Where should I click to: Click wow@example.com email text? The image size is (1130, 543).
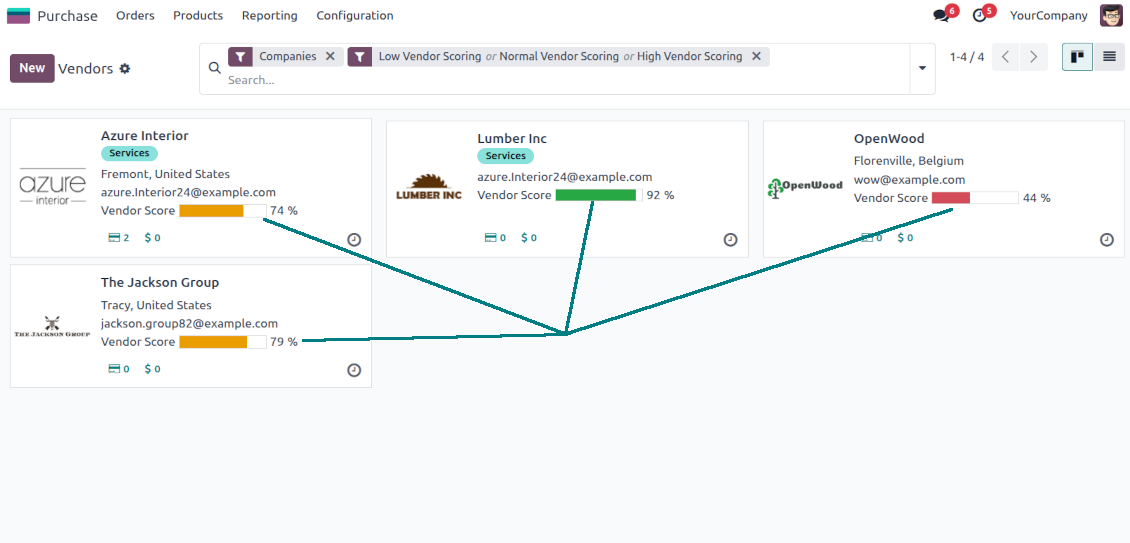909,180
